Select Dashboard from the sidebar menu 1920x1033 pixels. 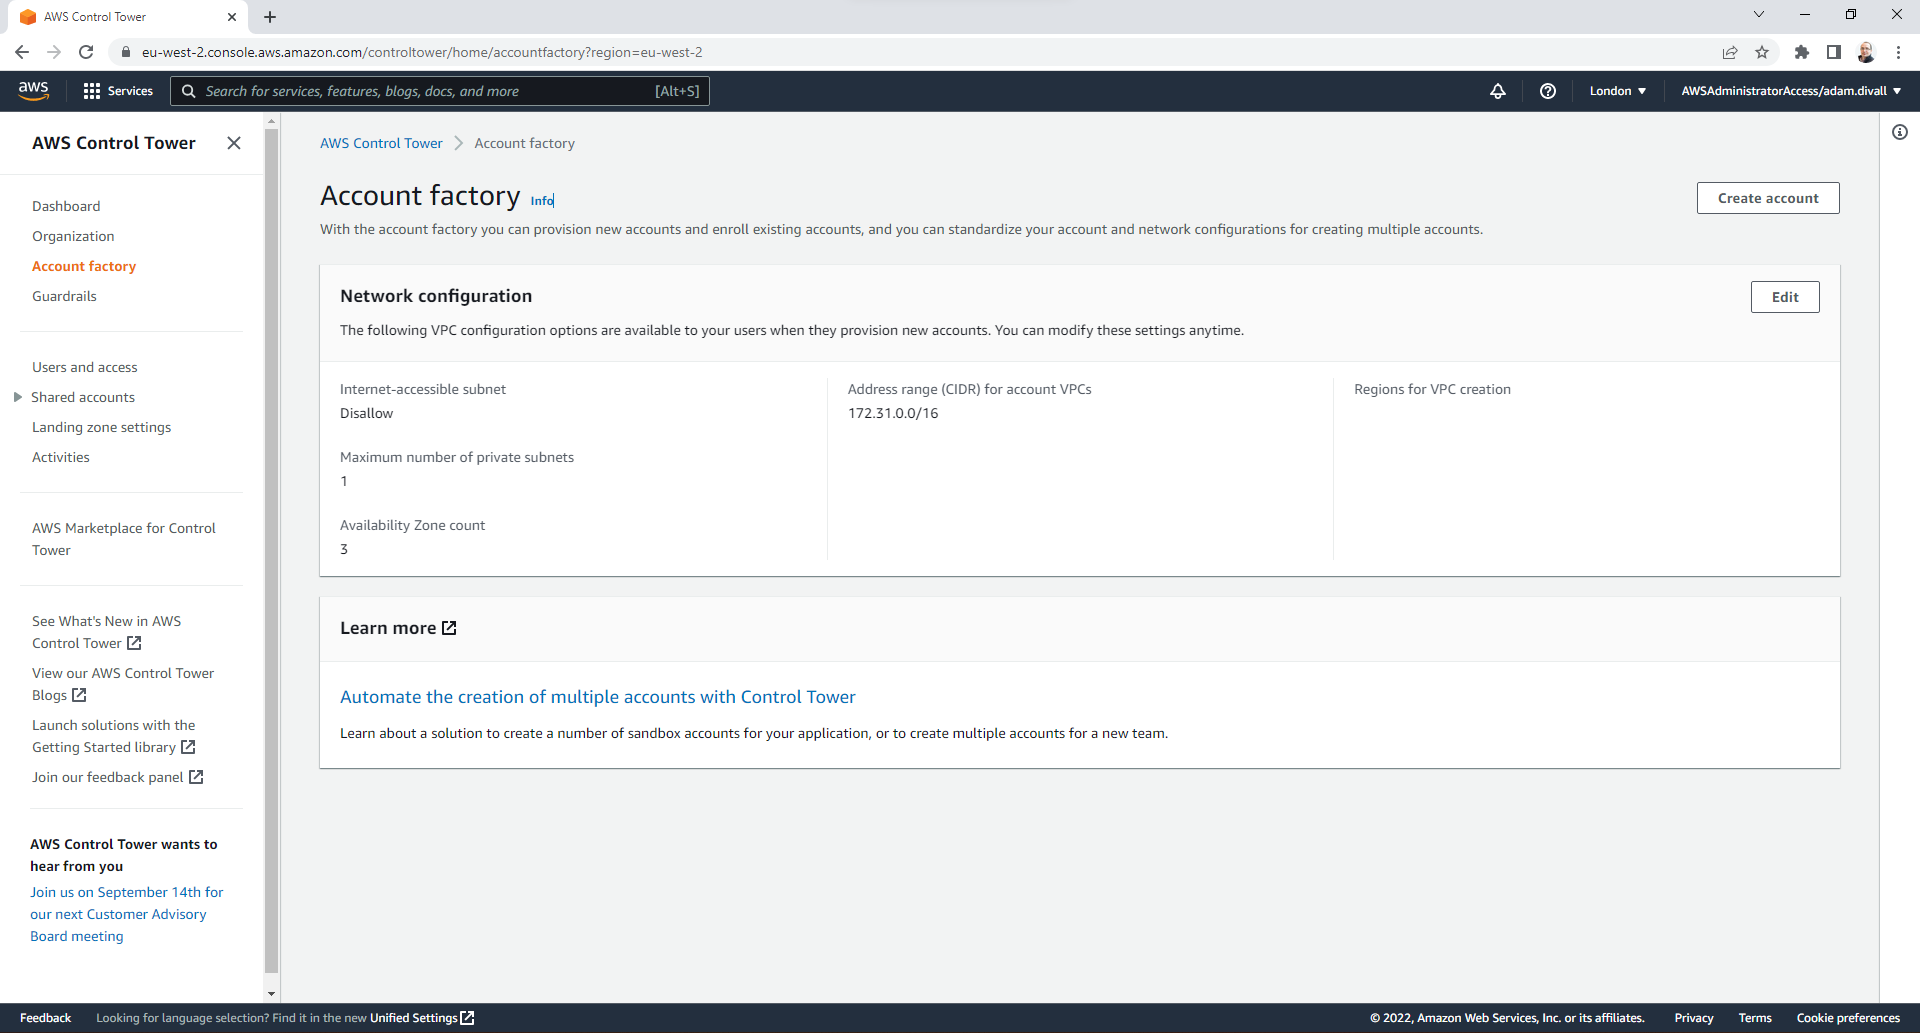pos(66,206)
